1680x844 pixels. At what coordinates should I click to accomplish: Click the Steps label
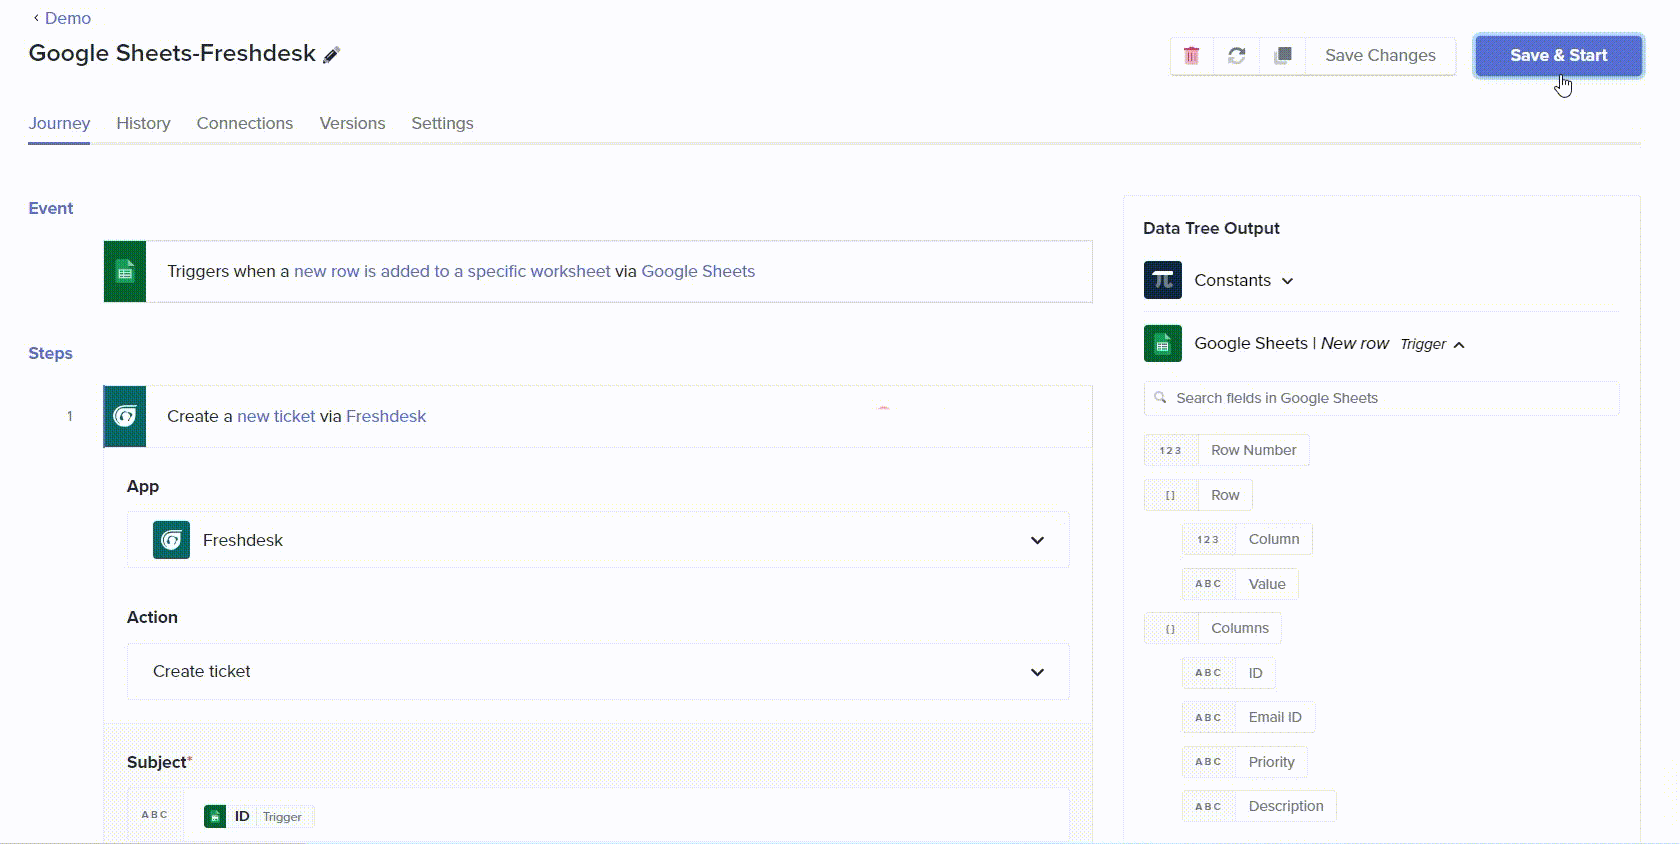click(50, 353)
